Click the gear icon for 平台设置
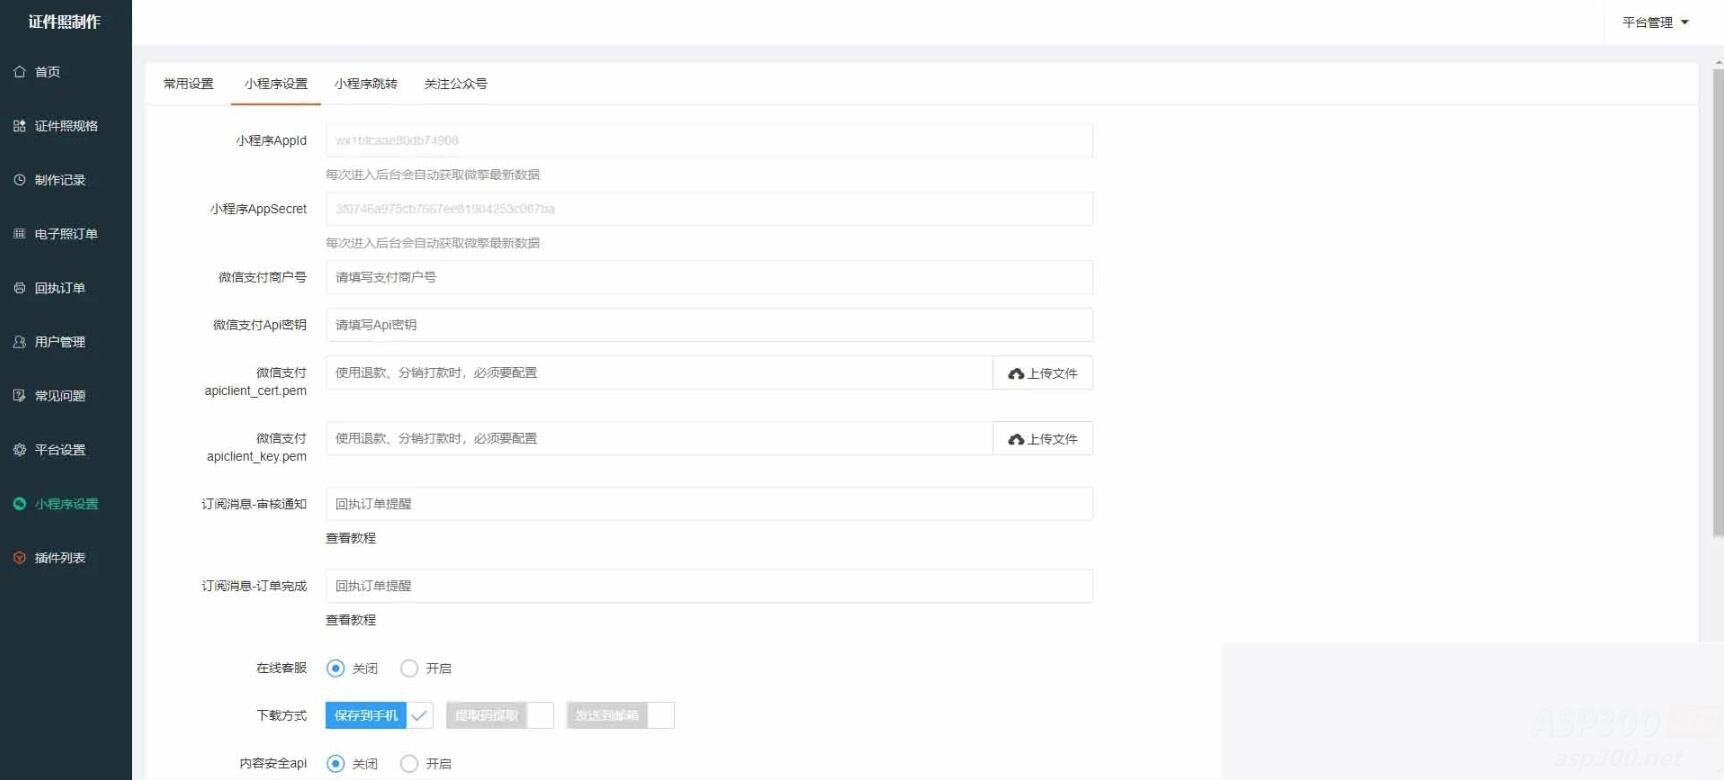1724x780 pixels. (19, 450)
